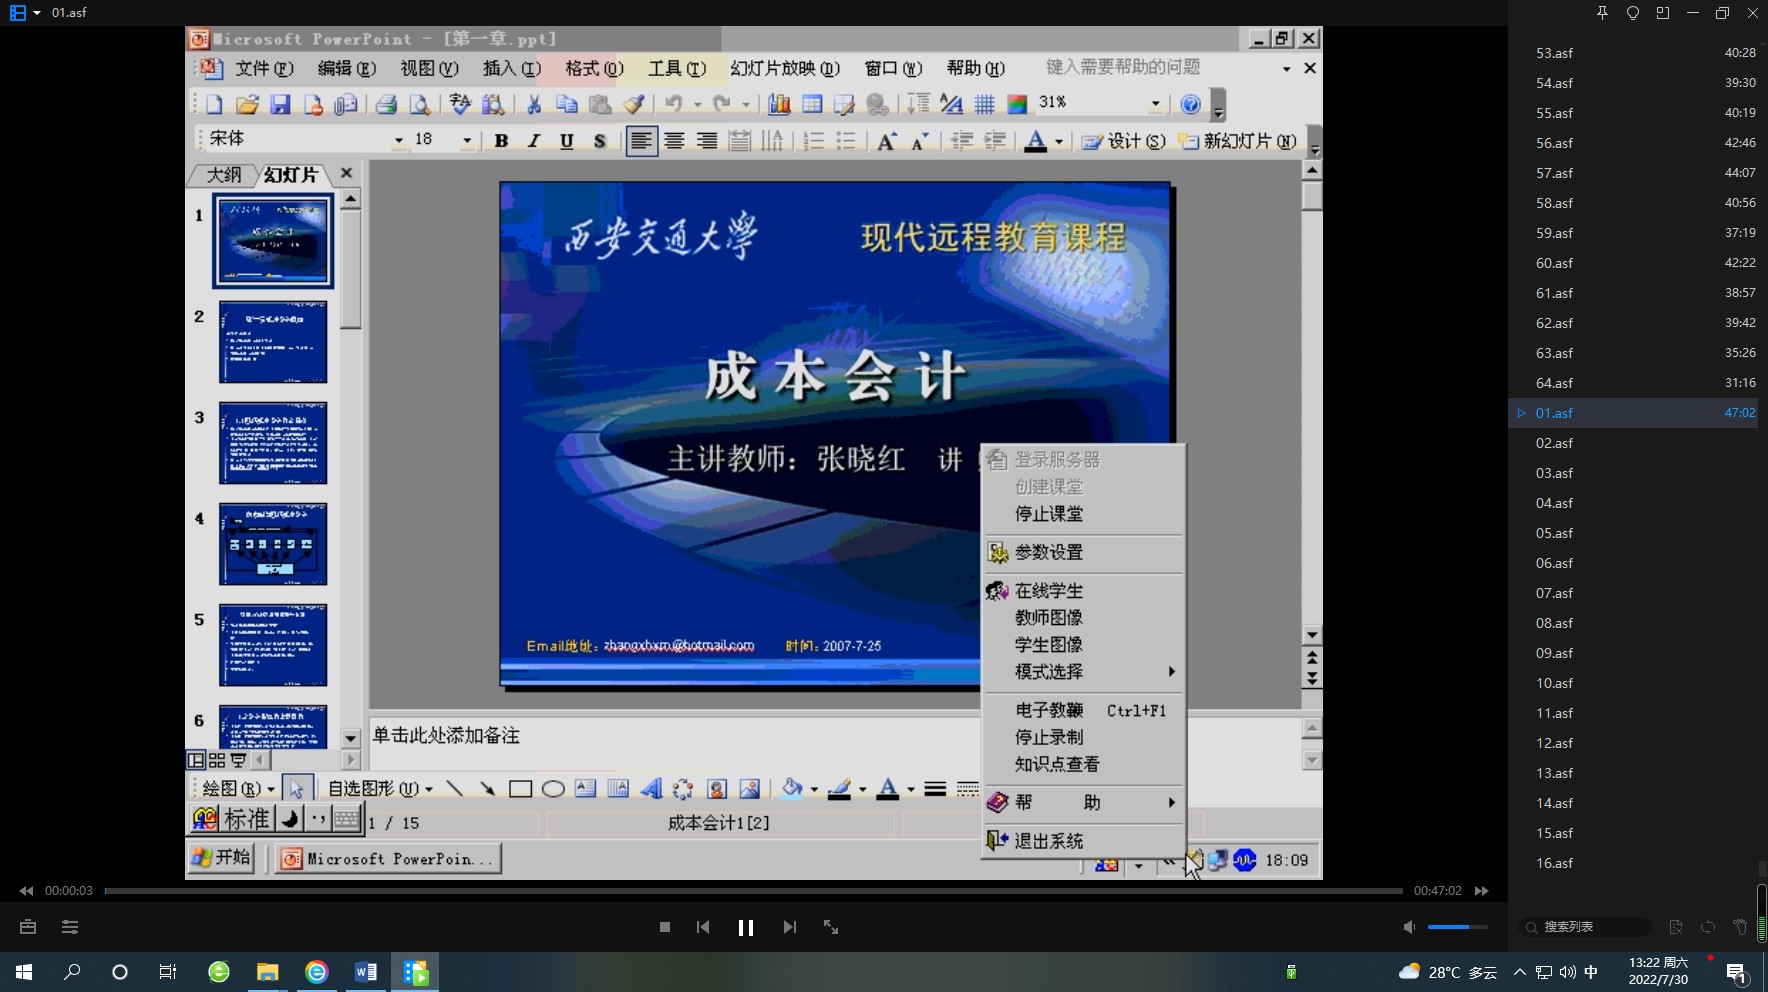Adjust the player volume slider
Screen dimensions: 1768x992
pyautogui.click(x=1457, y=927)
